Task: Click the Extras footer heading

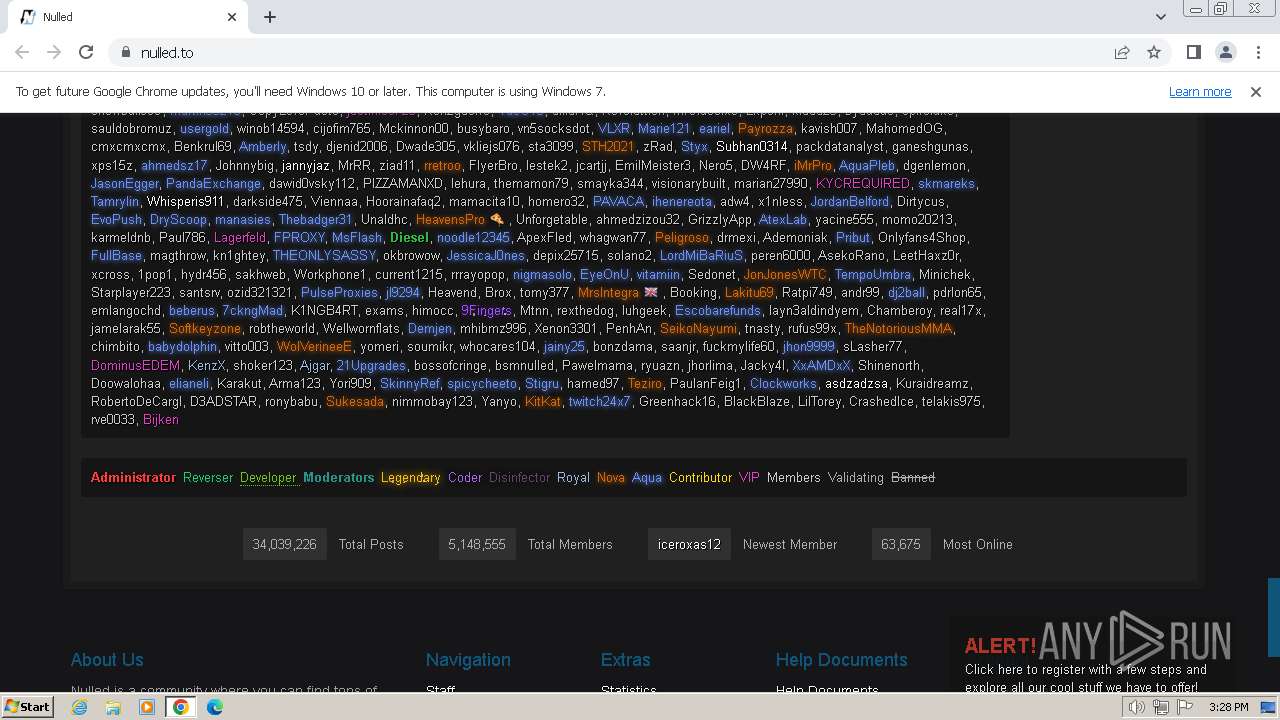Action: [625, 660]
